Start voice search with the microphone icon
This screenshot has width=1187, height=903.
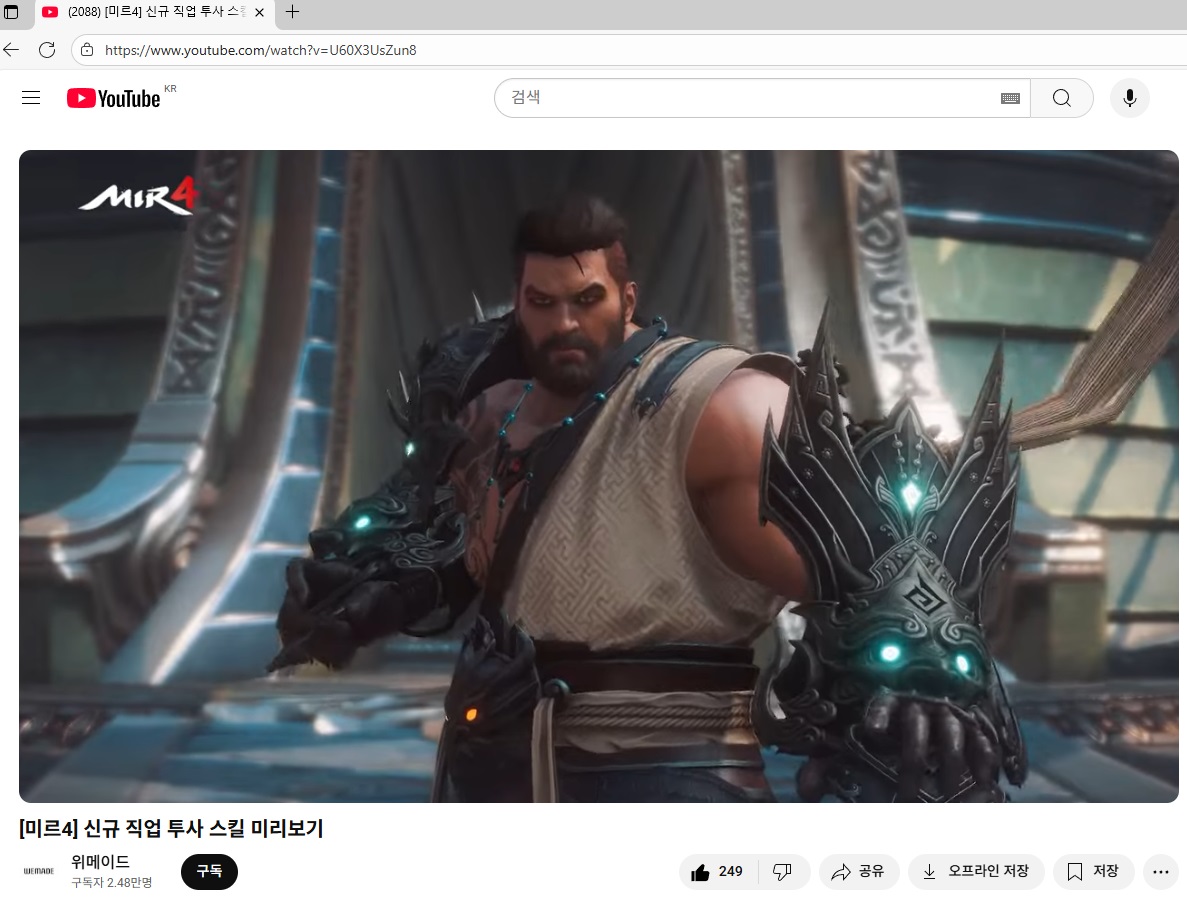1129,98
